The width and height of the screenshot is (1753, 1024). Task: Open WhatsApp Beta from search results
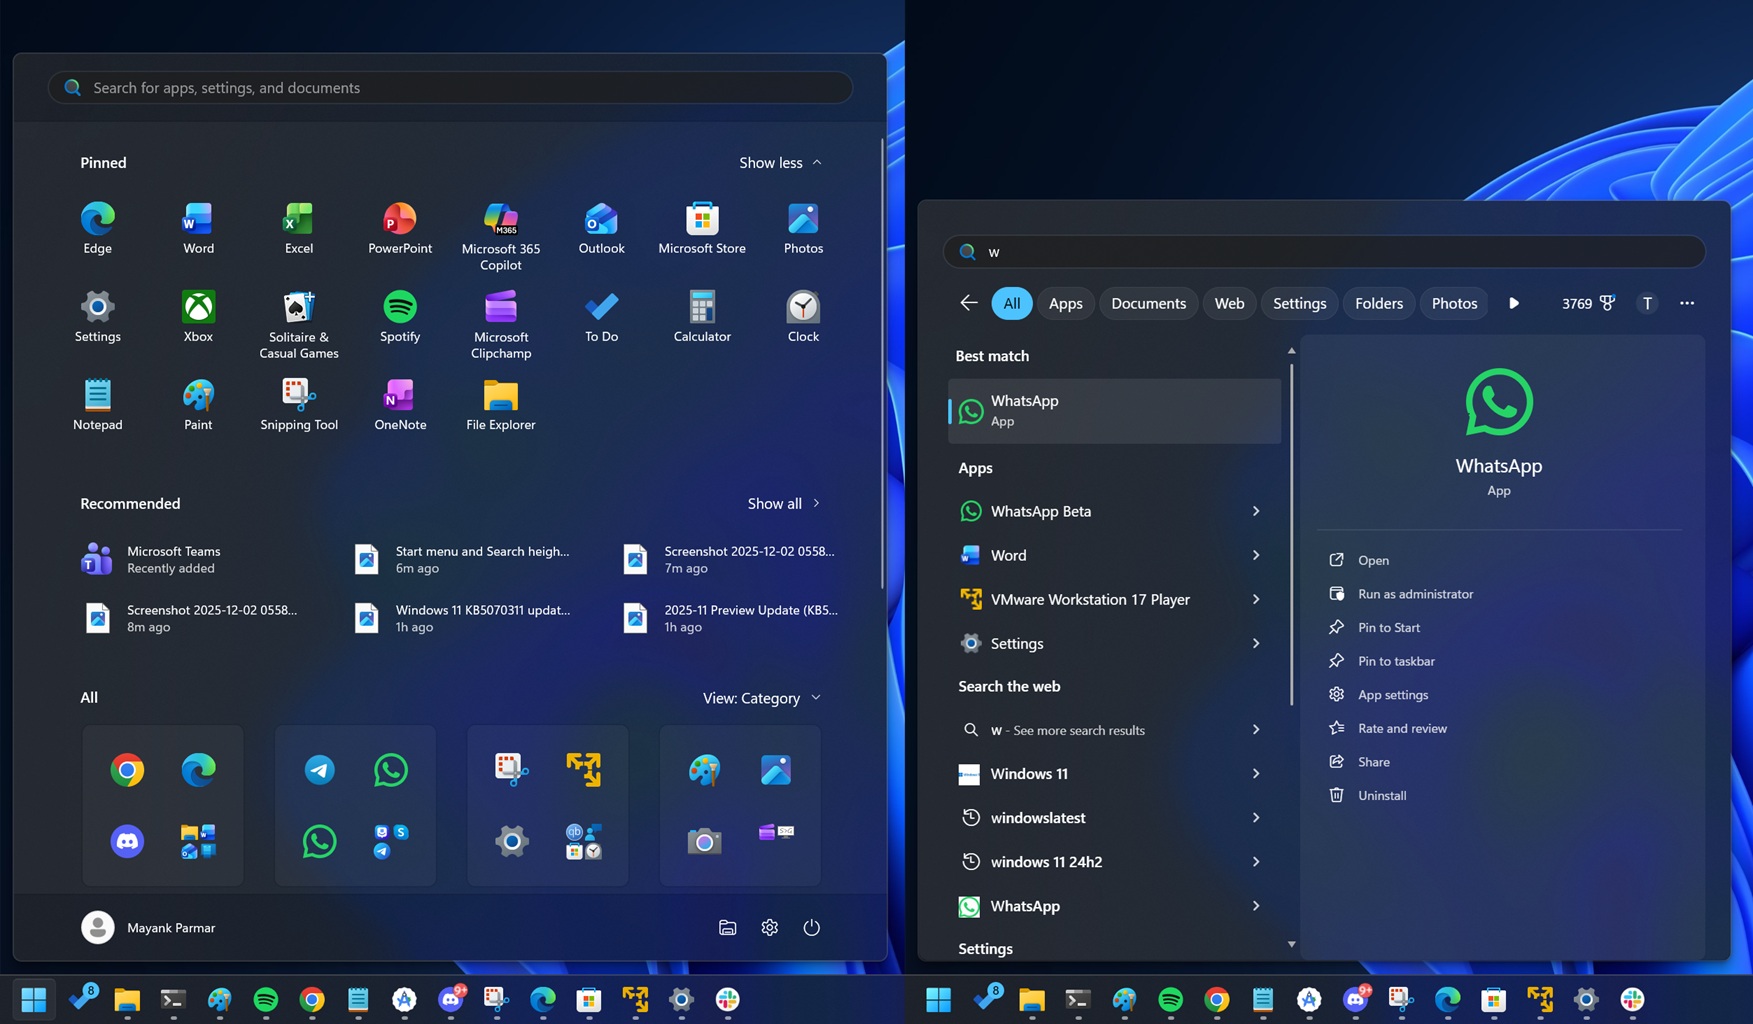(x=1040, y=511)
